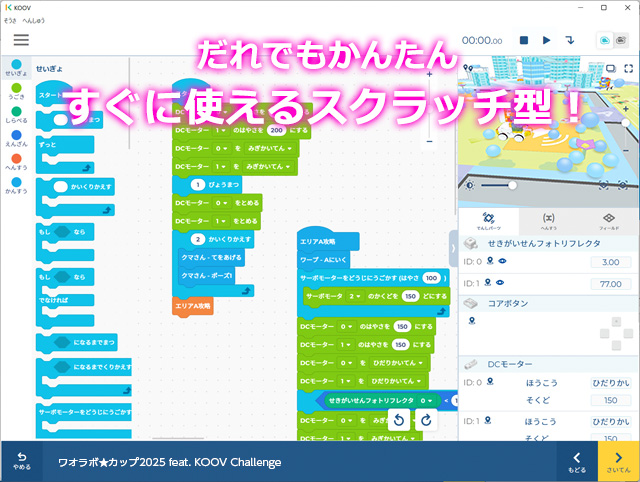
Task: Open サーボモータ 2 port dropdown
Action: (x=355, y=296)
